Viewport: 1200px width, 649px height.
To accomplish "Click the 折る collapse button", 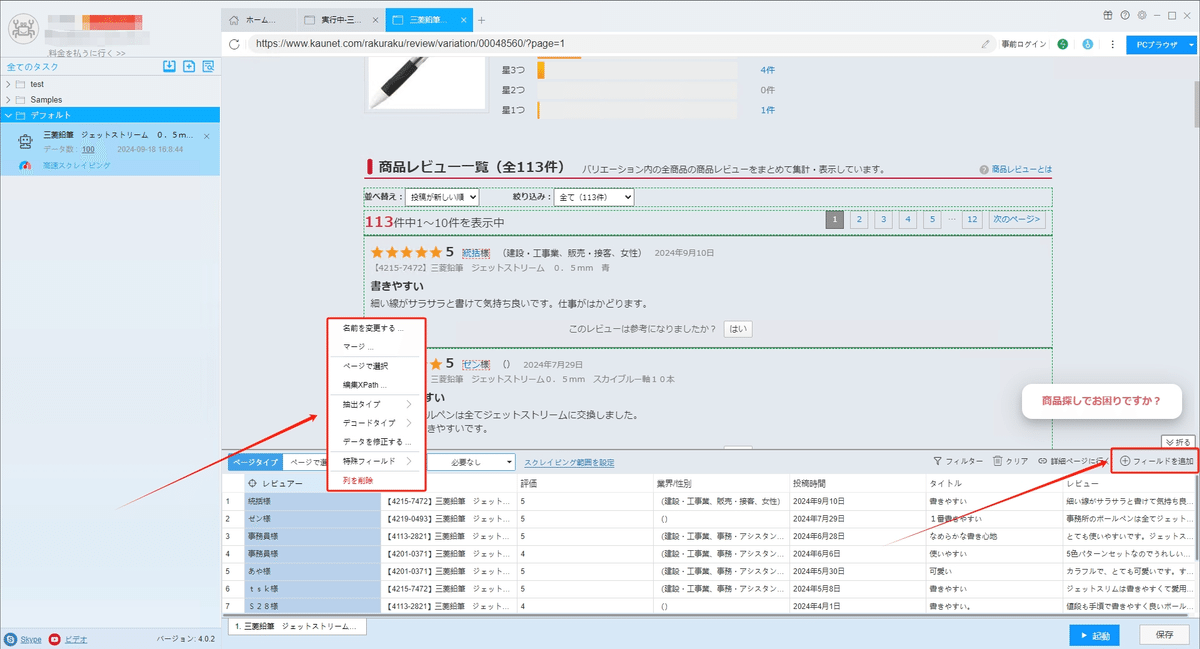I will coord(1179,441).
